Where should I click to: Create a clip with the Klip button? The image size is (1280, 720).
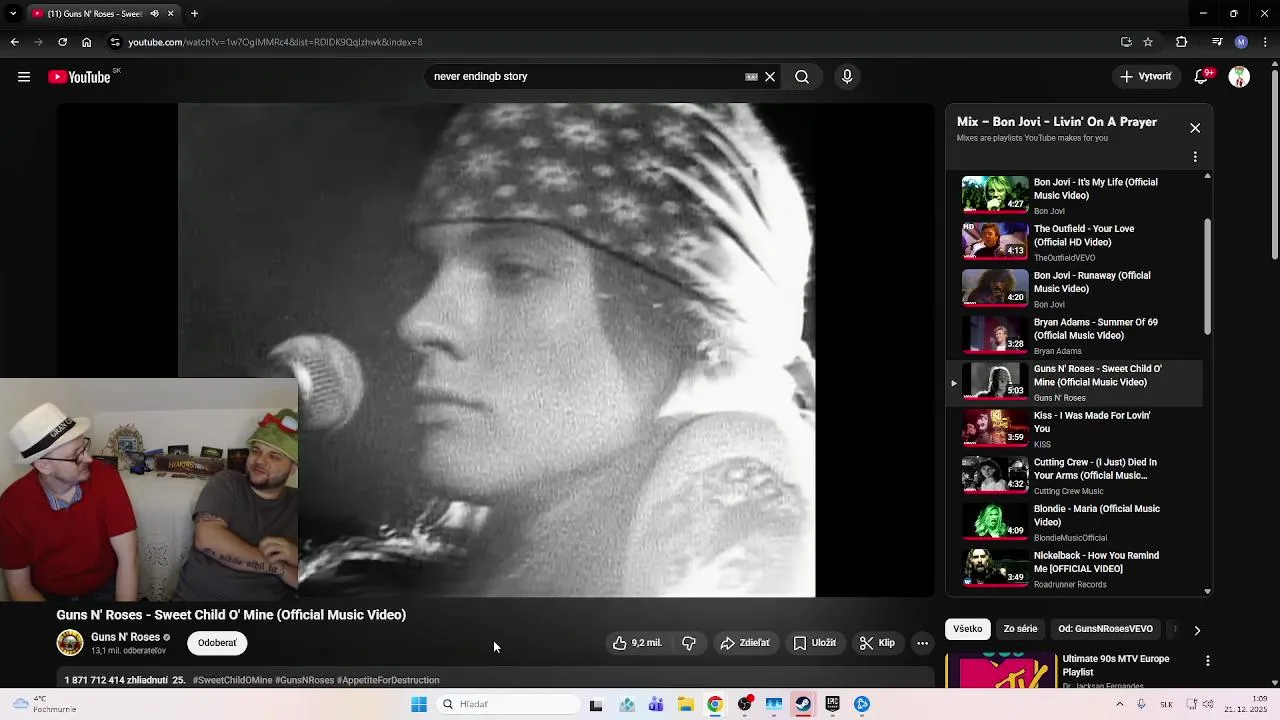[x=877, y=643]
